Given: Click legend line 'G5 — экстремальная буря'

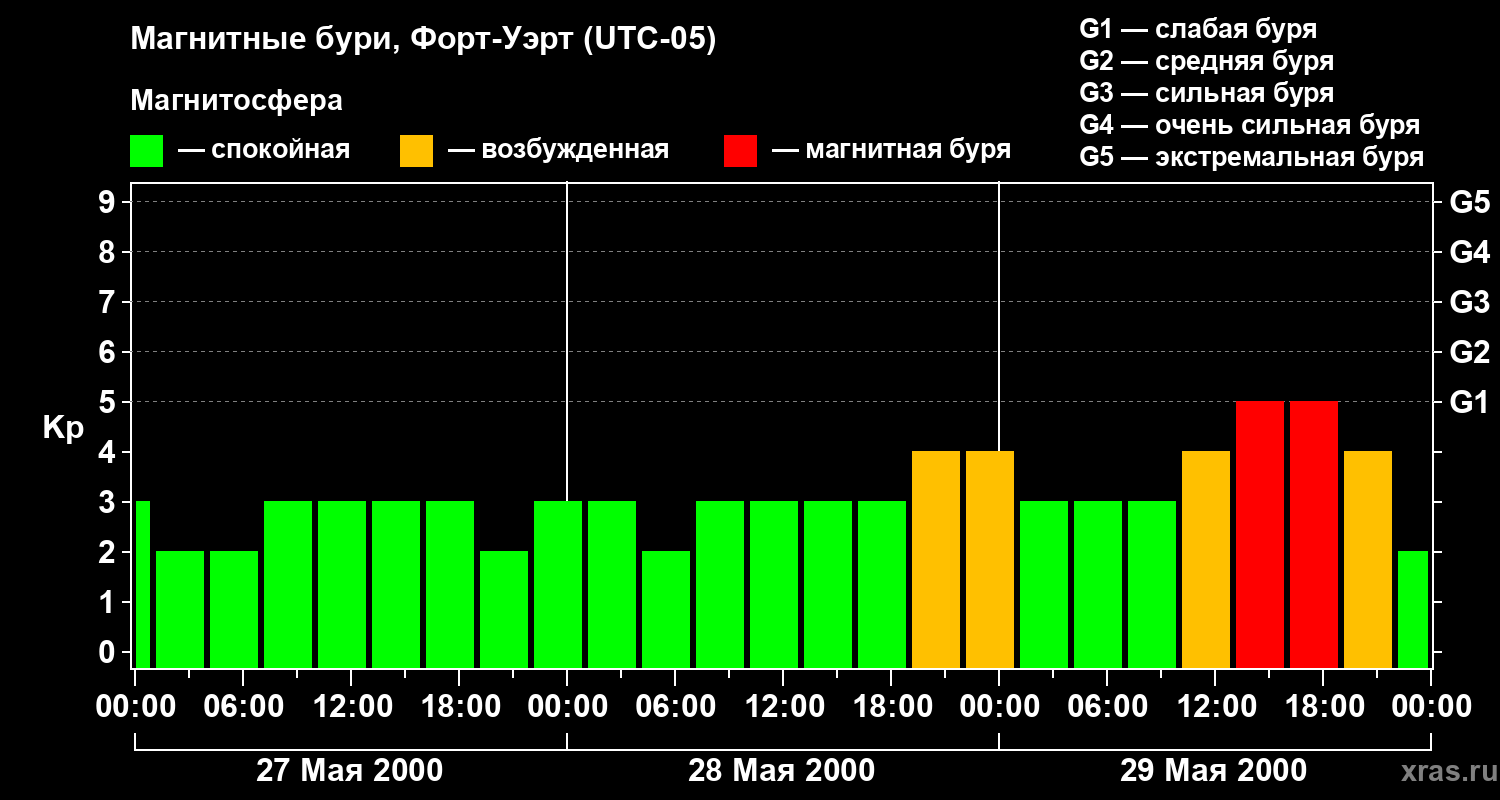Looking at the screenshot, I should 1251,158.
